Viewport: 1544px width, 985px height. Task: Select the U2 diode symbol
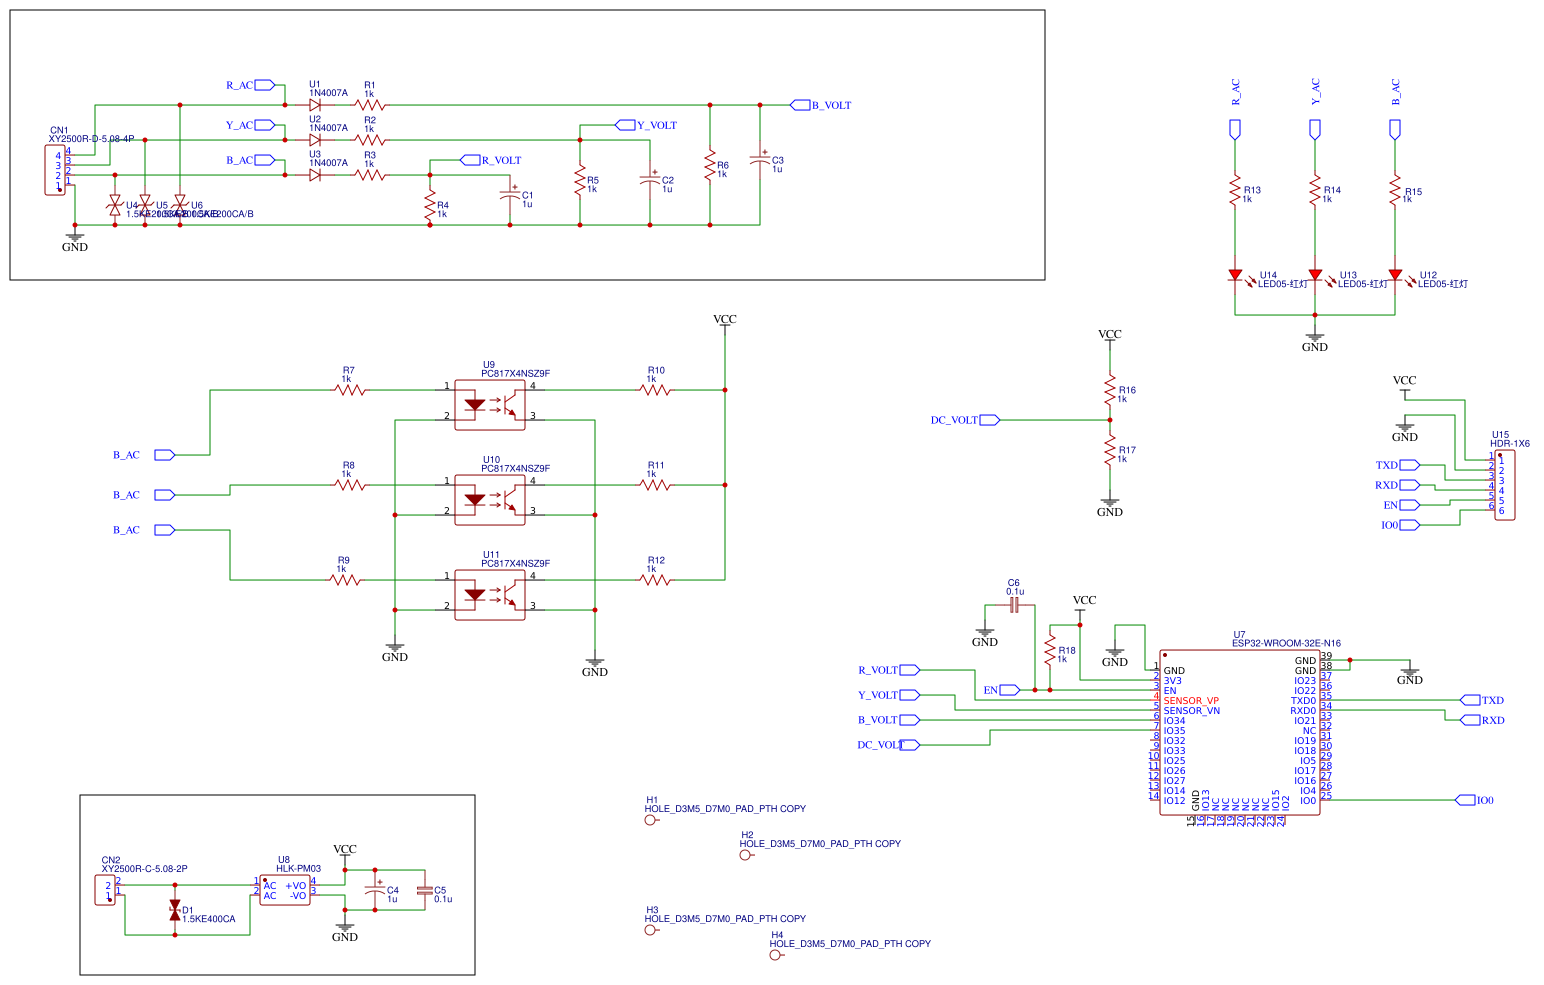click(315, 140)
